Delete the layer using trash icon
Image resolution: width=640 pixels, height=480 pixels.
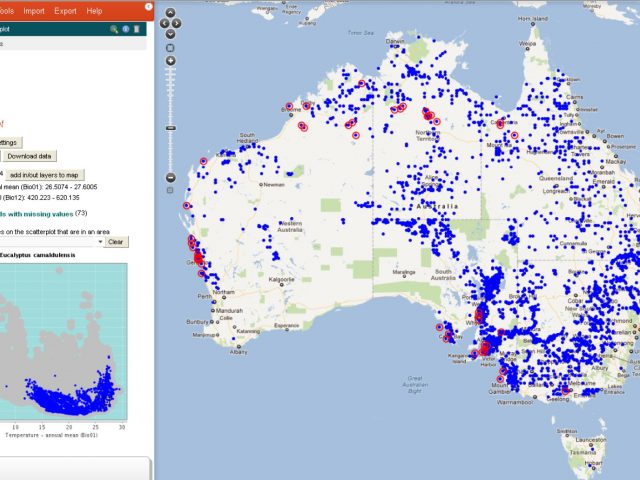[137, 29]
